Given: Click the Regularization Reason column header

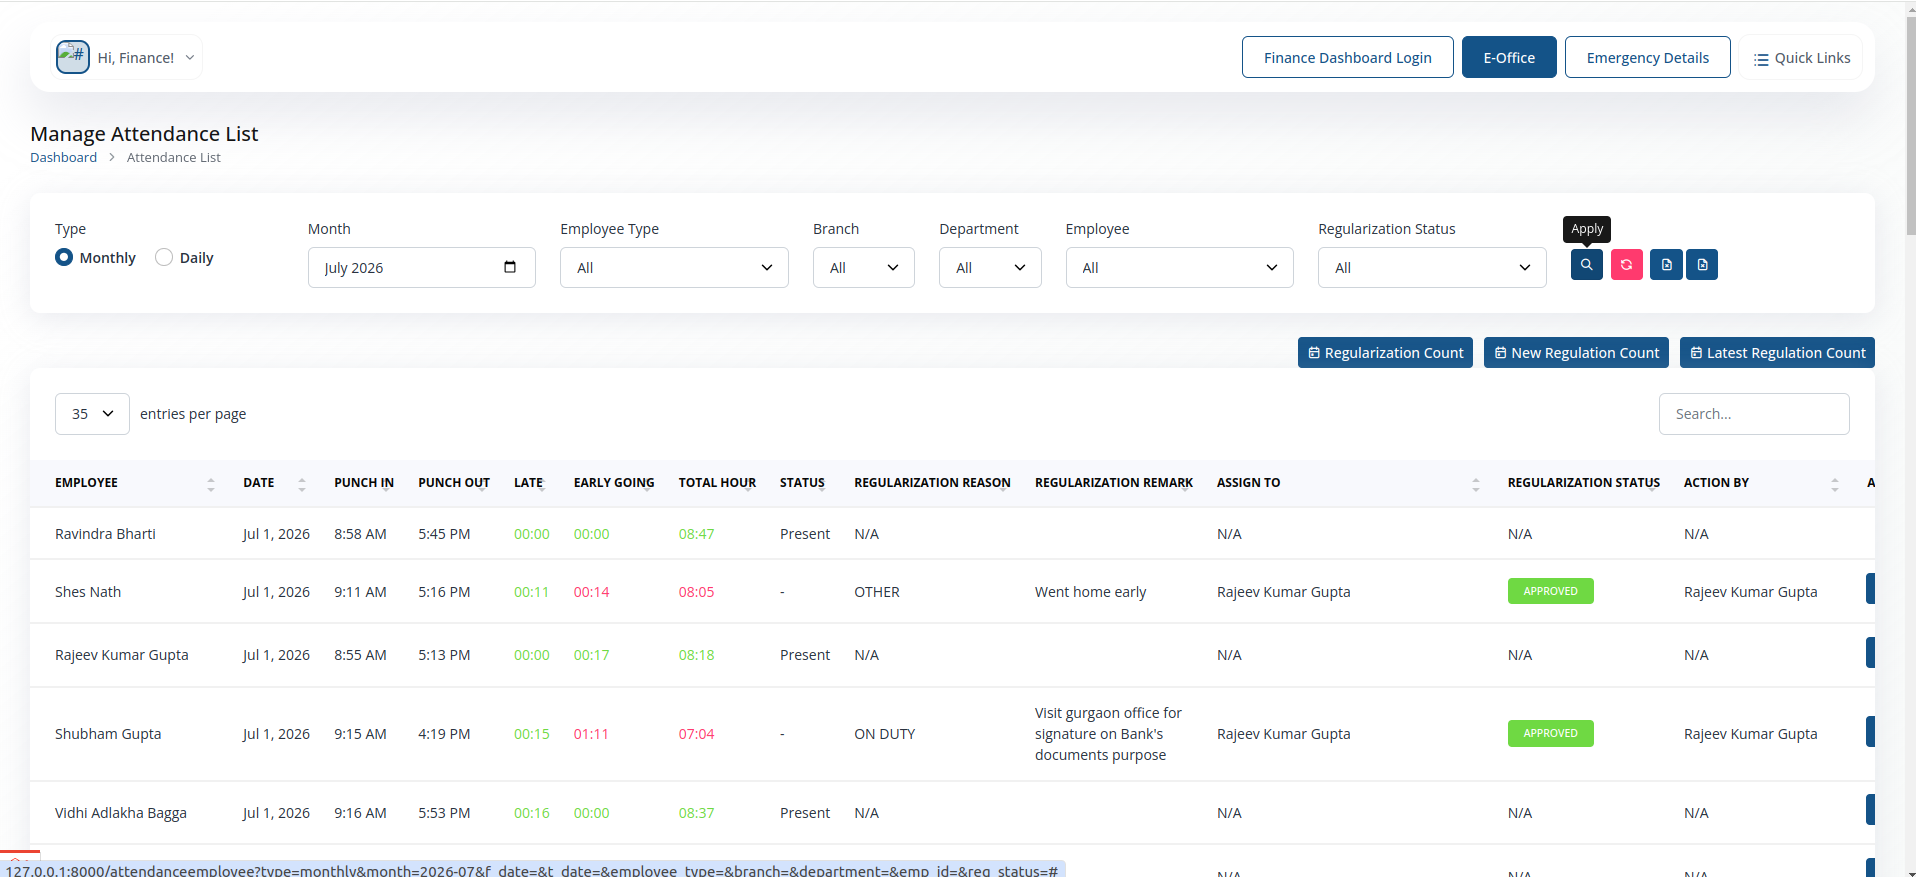Looking at the screenshot, I should (x=932, y=483).
